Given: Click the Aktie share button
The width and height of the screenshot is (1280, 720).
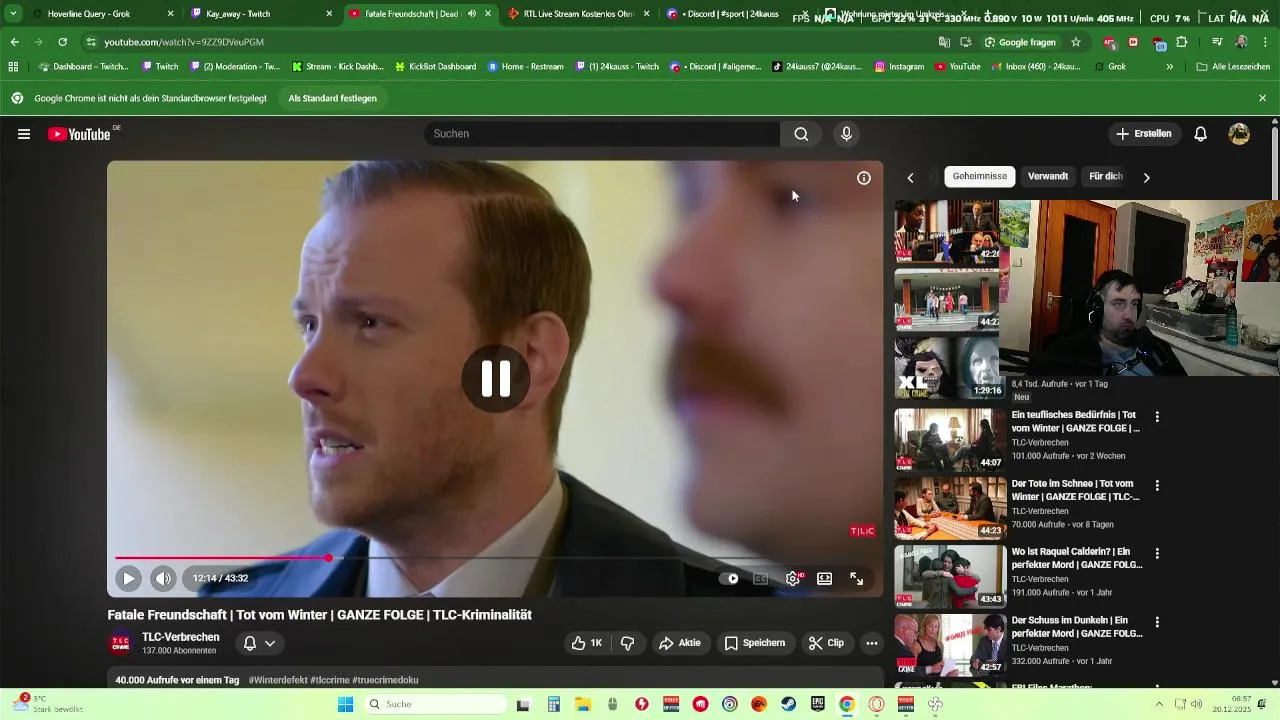Looking at the screenshot, I should [x=679, y=643].
